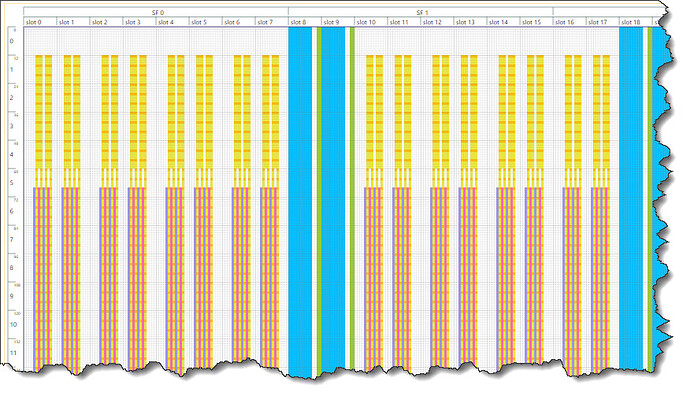Select the SF 1 subframe header
The height and width of the screenshot is (396, 690).
pyautogui.click(x=421, y=12)
